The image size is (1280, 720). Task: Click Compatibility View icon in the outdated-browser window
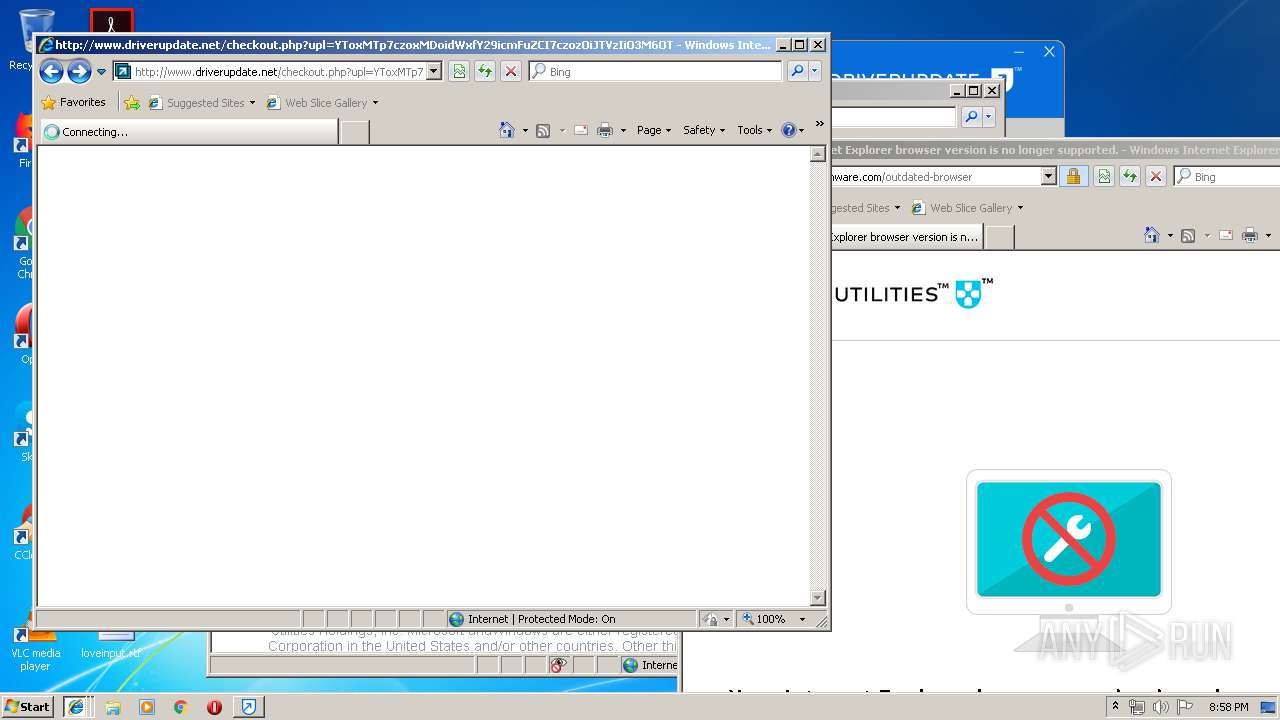1104,176
